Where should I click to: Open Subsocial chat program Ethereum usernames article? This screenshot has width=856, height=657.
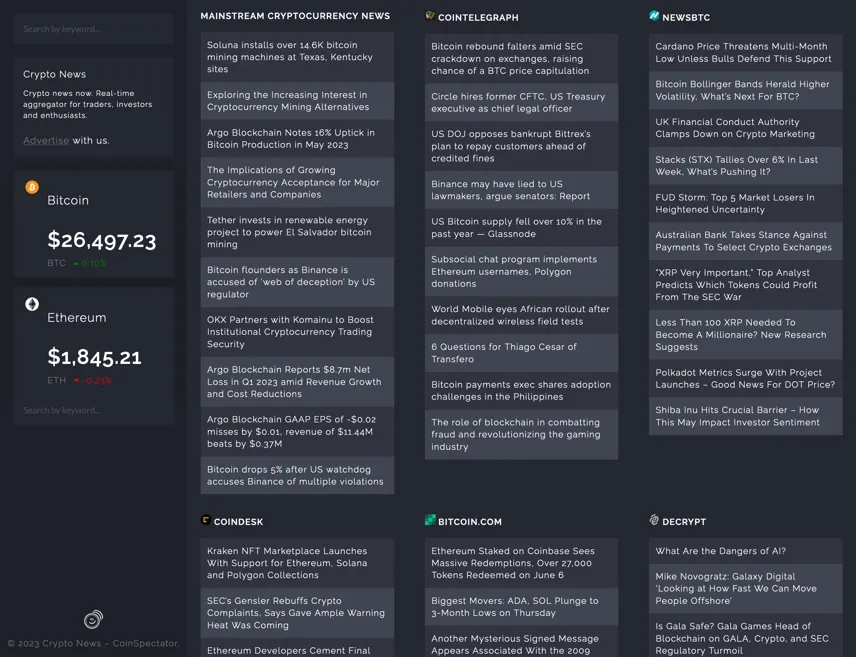(x=521, y=271)
